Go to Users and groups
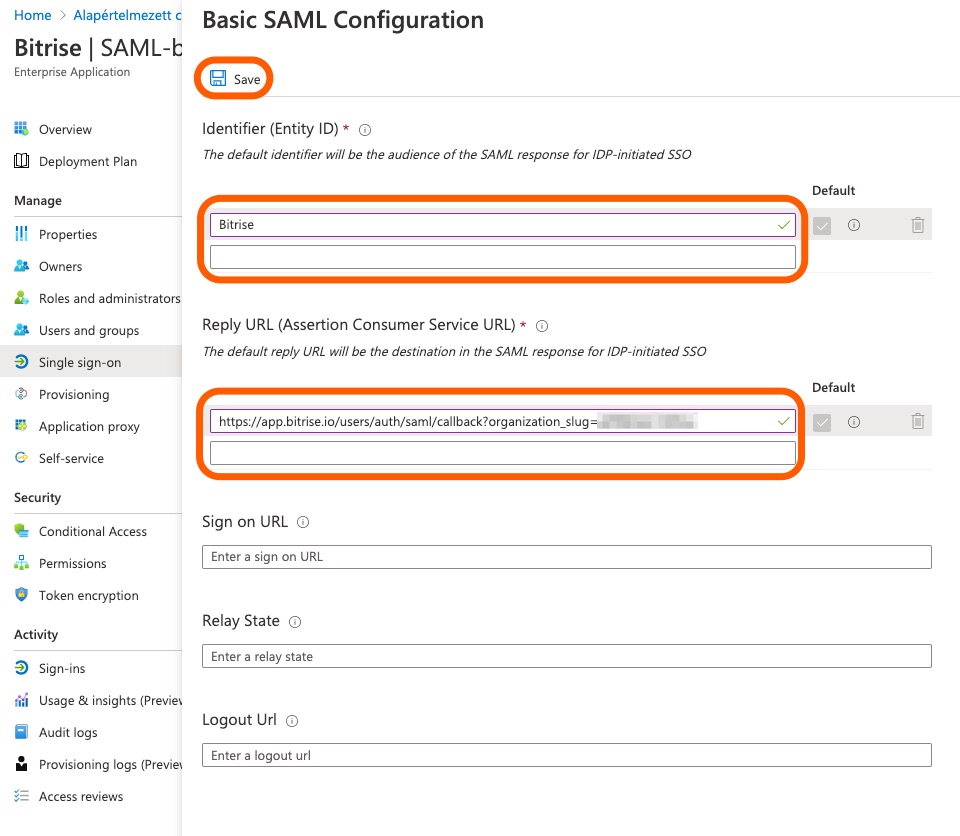Viewport: 960px width, 836px height. pos(88,330)
